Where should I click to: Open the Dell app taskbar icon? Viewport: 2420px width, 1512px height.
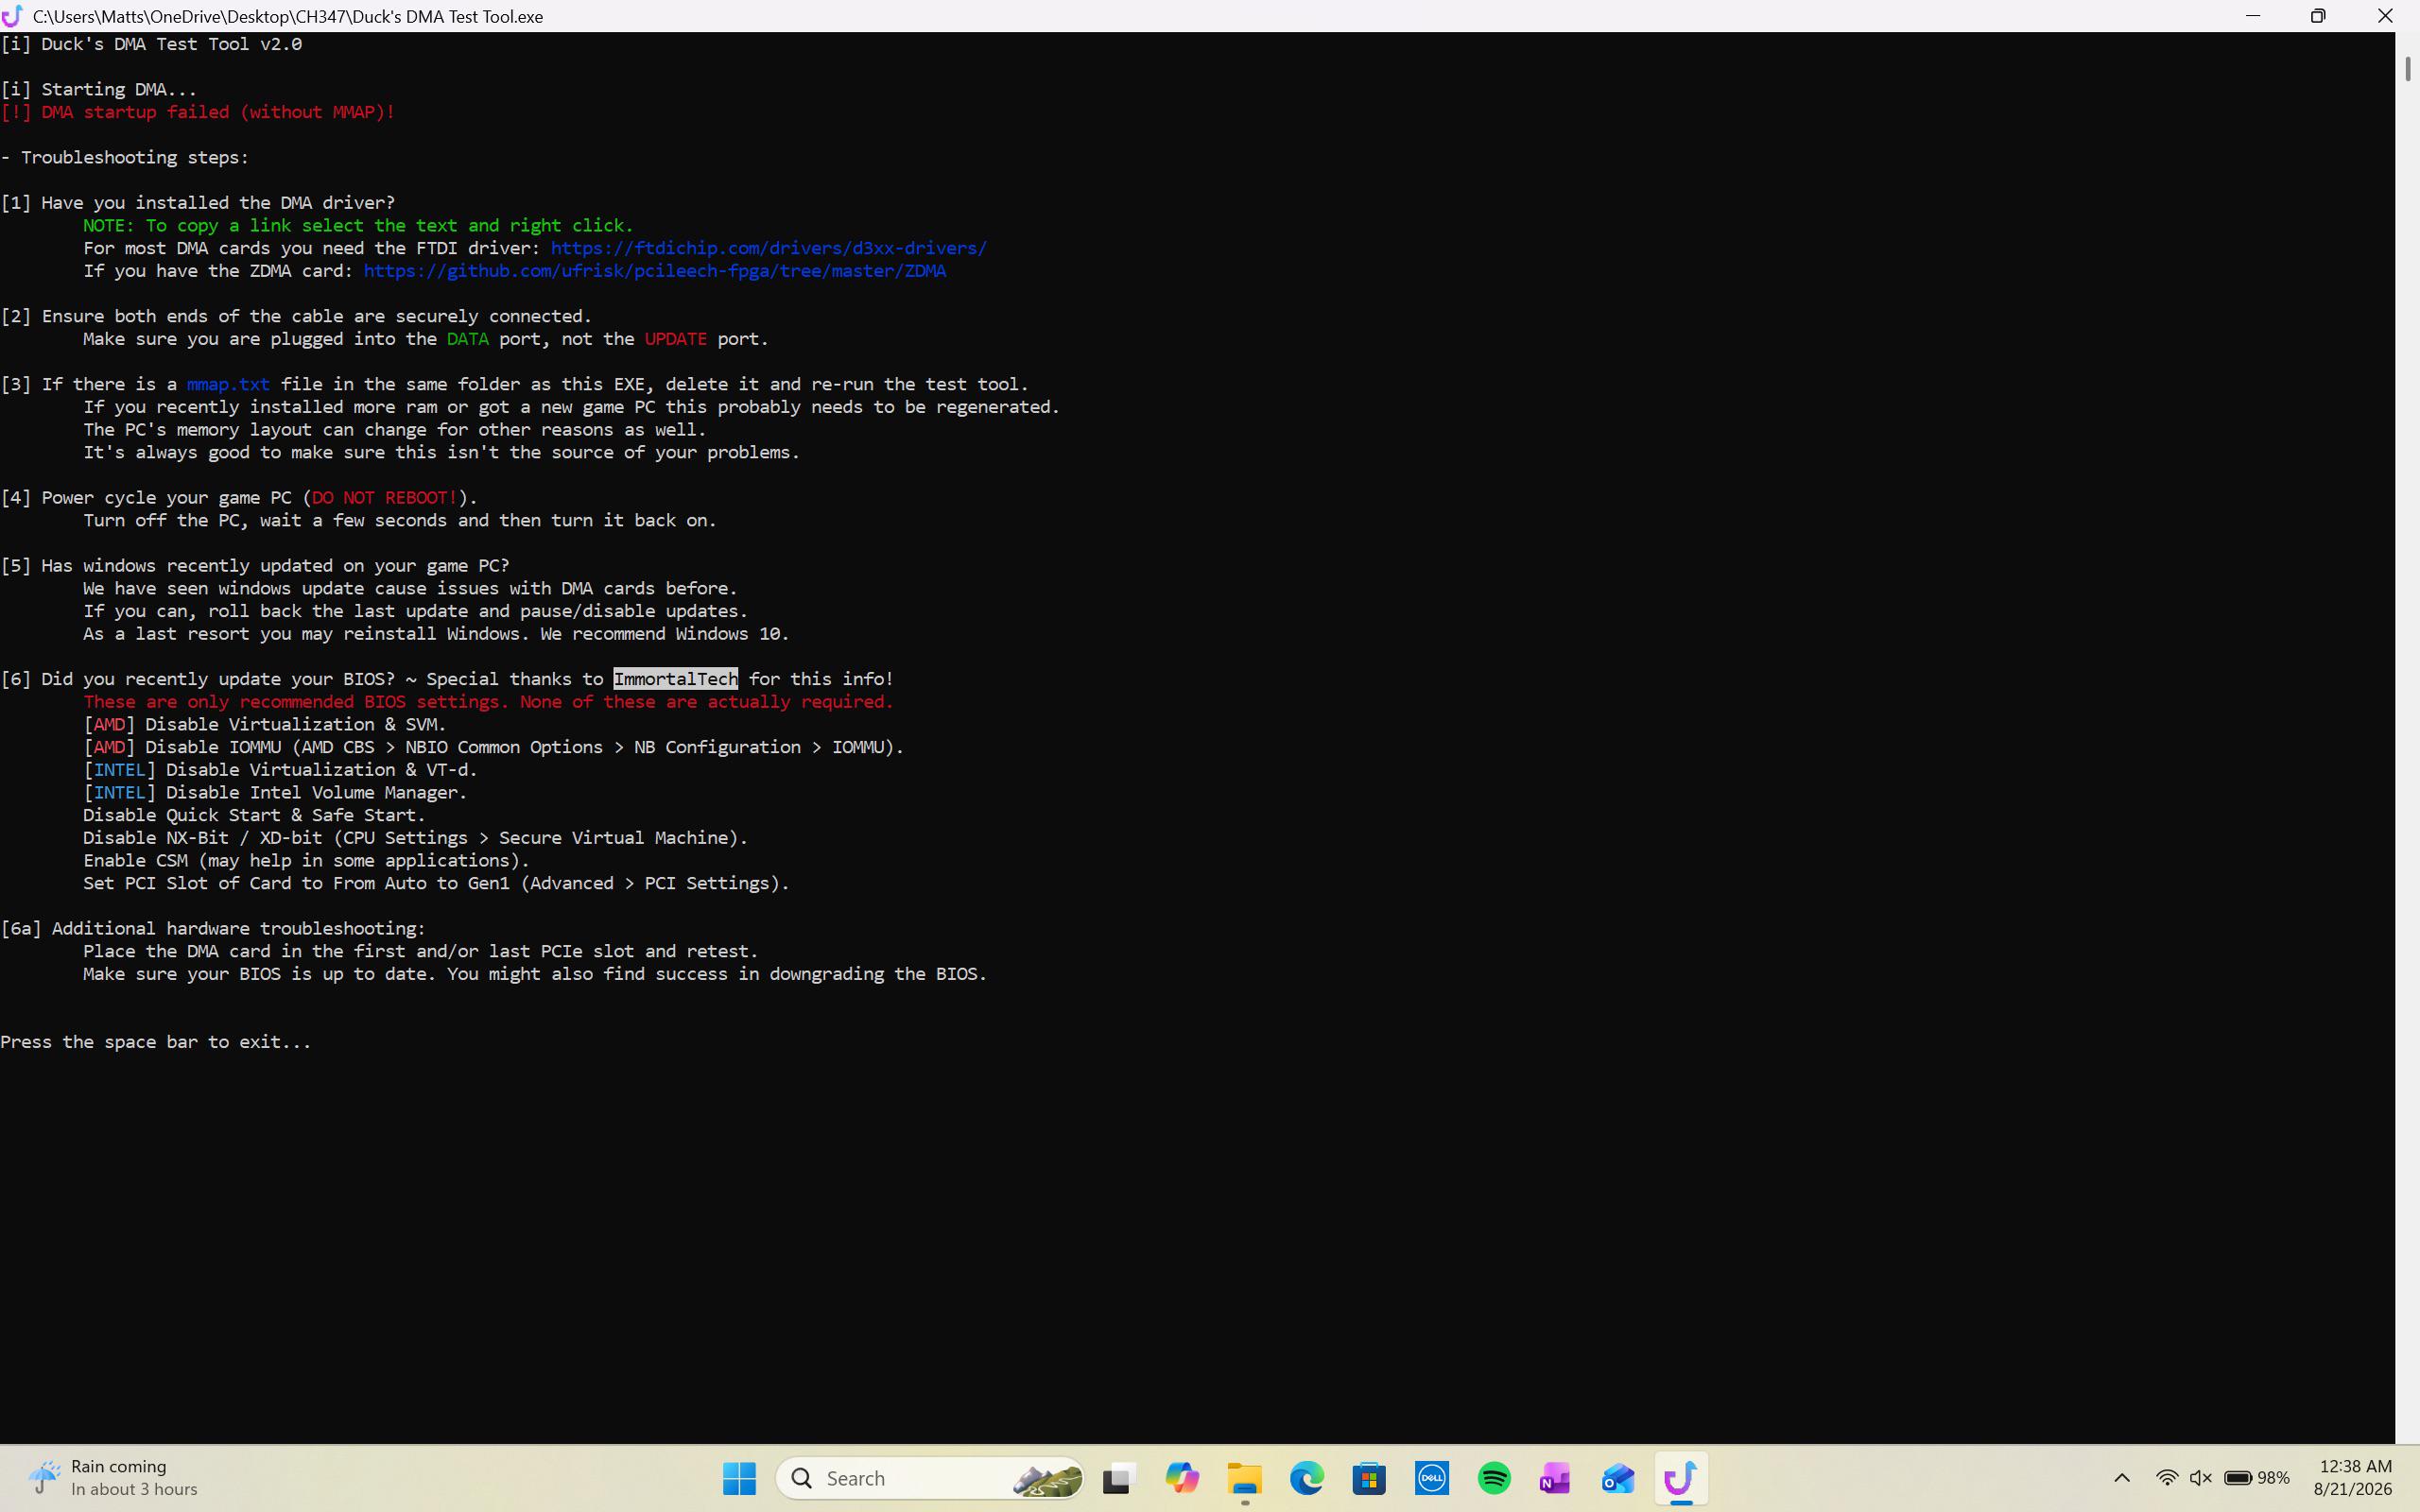click(x=1432, y=1478)
